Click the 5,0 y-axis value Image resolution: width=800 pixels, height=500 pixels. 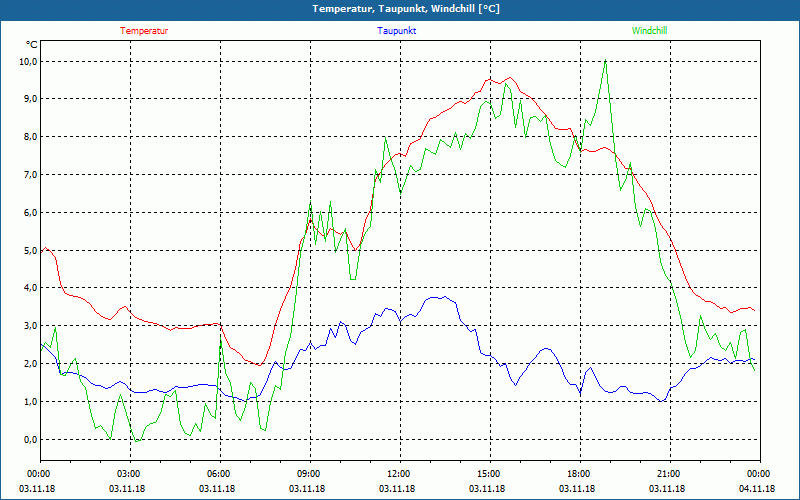click(x=31, y=251)
